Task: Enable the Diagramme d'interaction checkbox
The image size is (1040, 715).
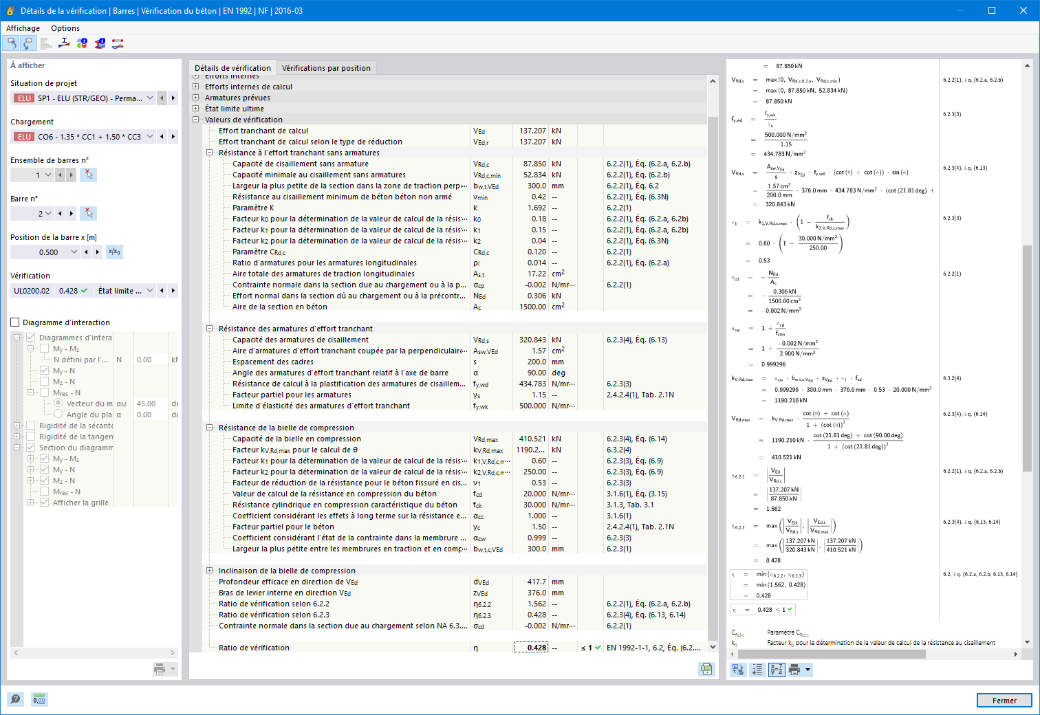Action: click(x=15, y=322)
